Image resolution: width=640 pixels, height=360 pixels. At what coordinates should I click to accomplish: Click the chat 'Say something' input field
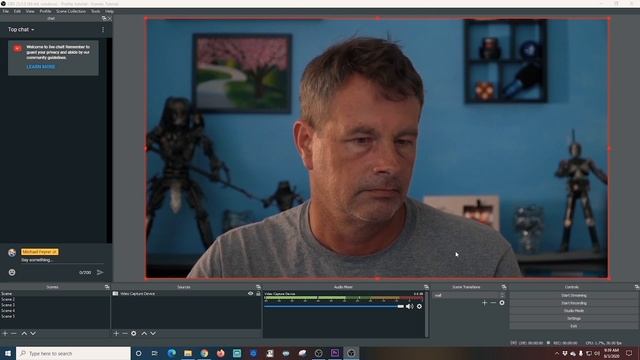(x=61, y=260)
